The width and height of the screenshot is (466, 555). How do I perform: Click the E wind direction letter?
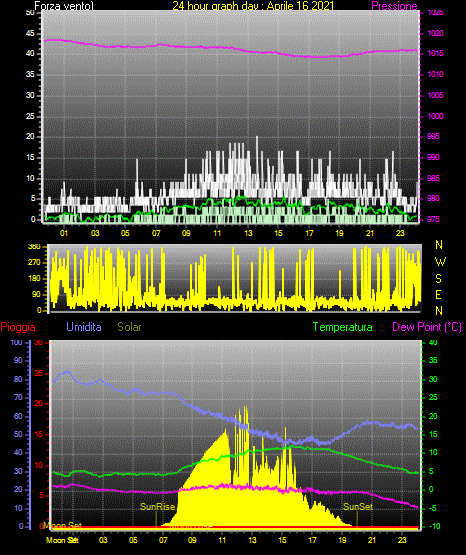438,294
